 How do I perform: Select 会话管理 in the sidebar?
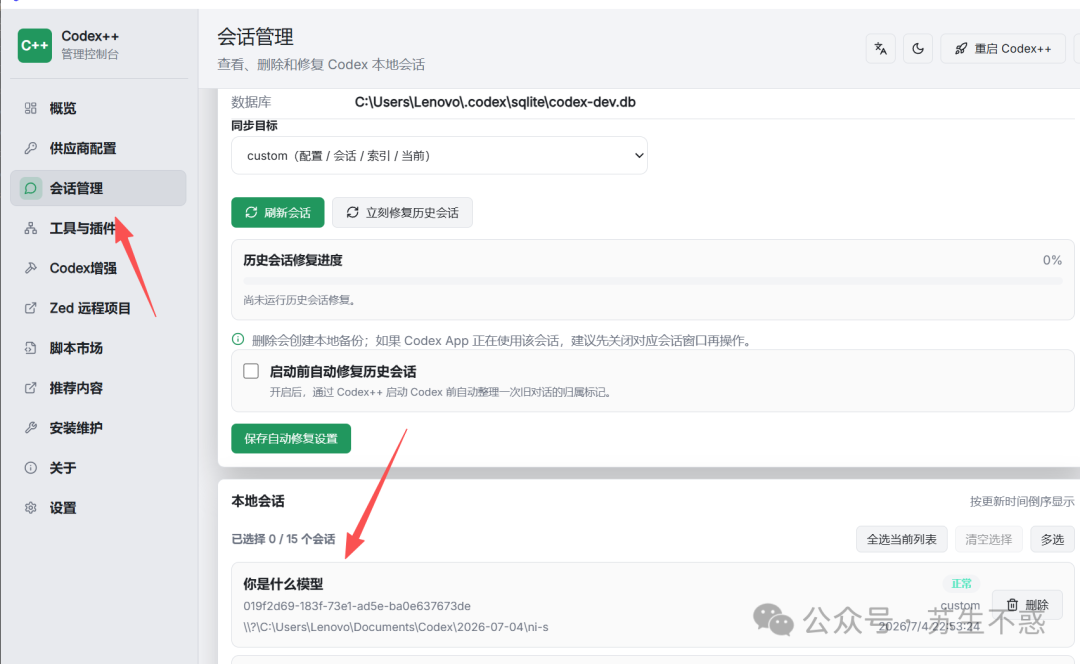click(x=98, y=188)
